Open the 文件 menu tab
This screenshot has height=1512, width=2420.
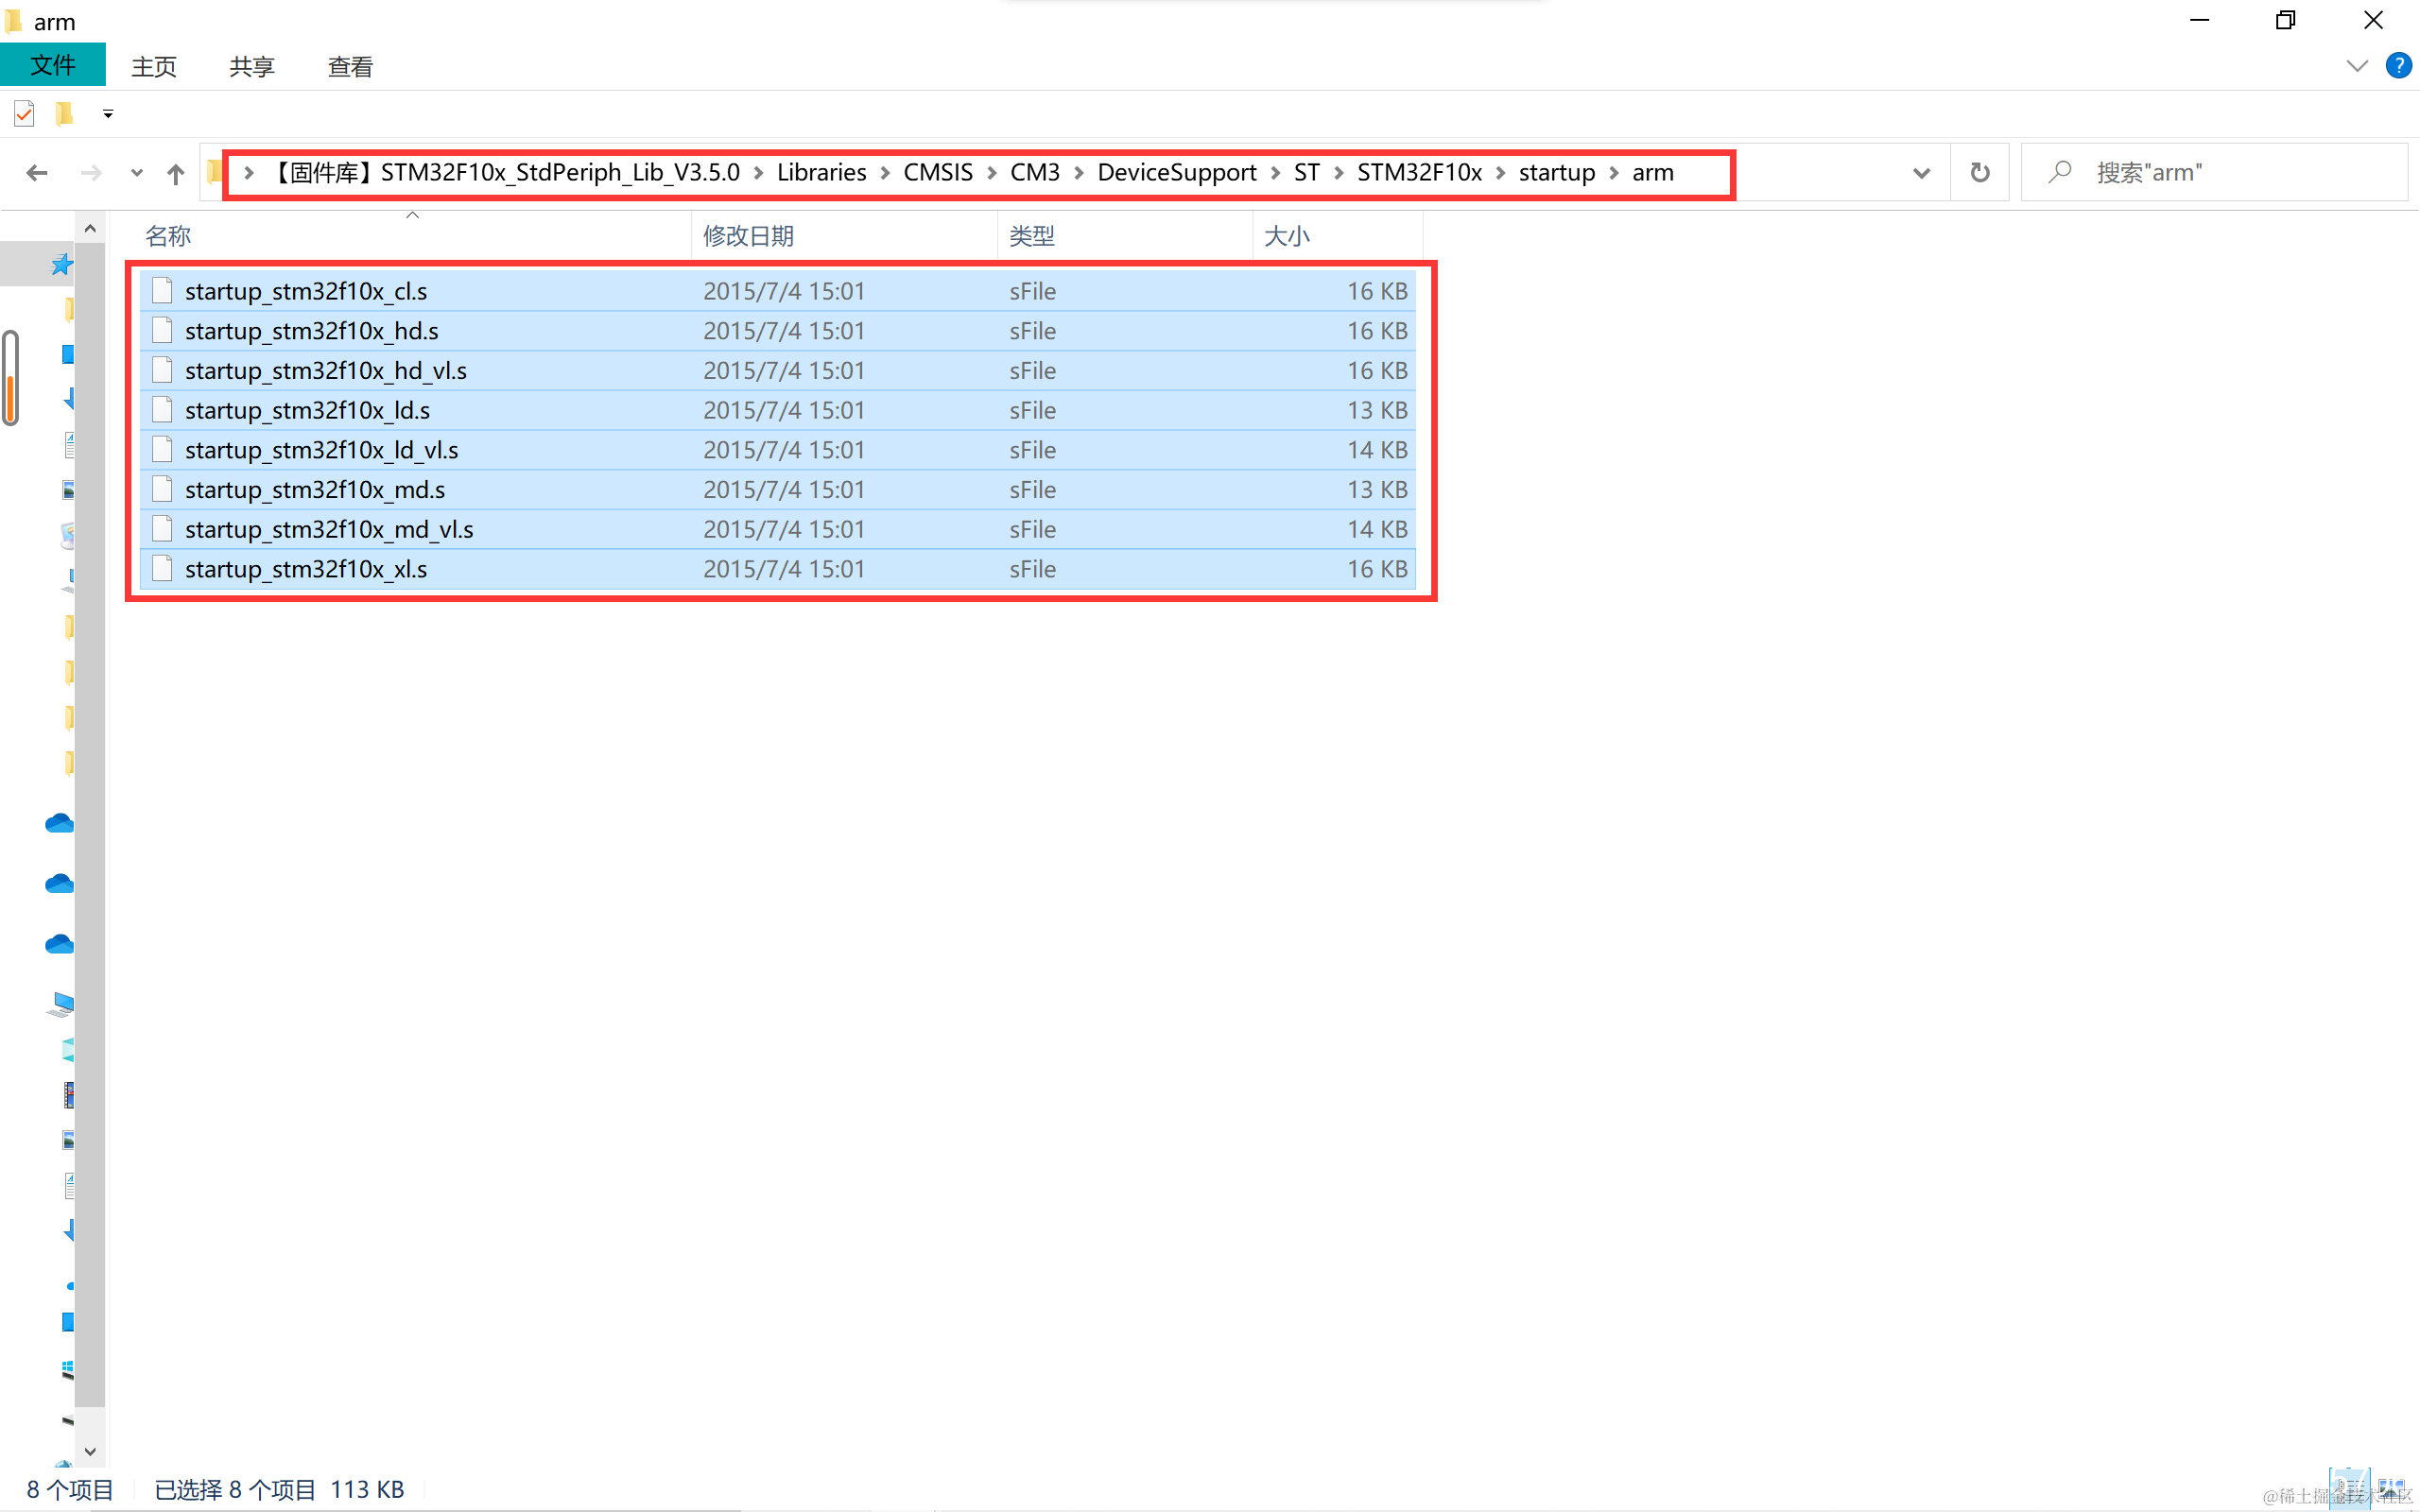click(52, 66)
